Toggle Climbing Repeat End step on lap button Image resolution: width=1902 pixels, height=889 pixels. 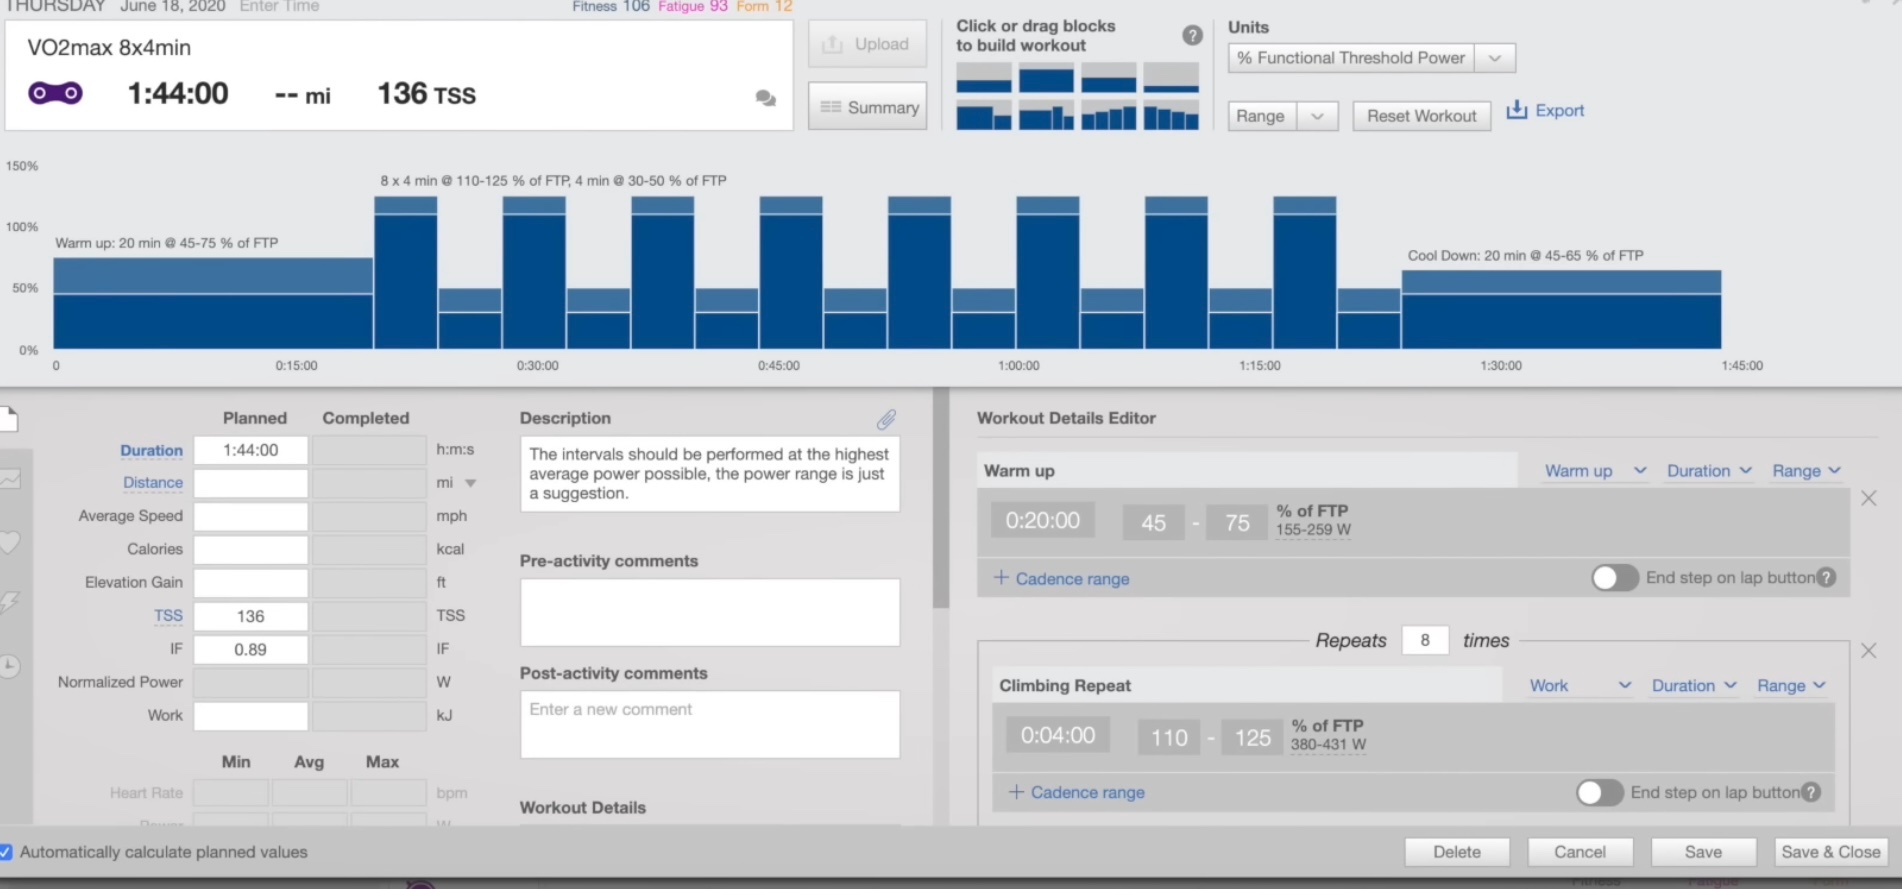(x=1599, y=793)
